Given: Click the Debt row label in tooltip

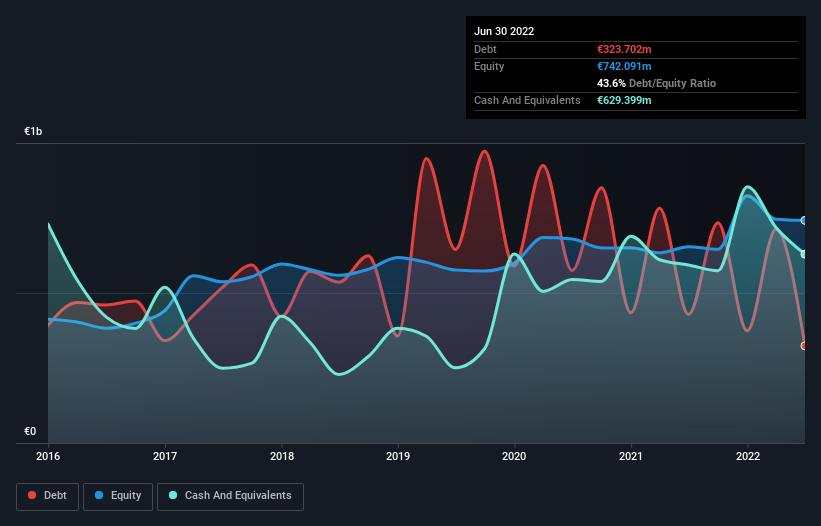Looking at the screenshot, I should pyautogui.click(x=485, y=49).
